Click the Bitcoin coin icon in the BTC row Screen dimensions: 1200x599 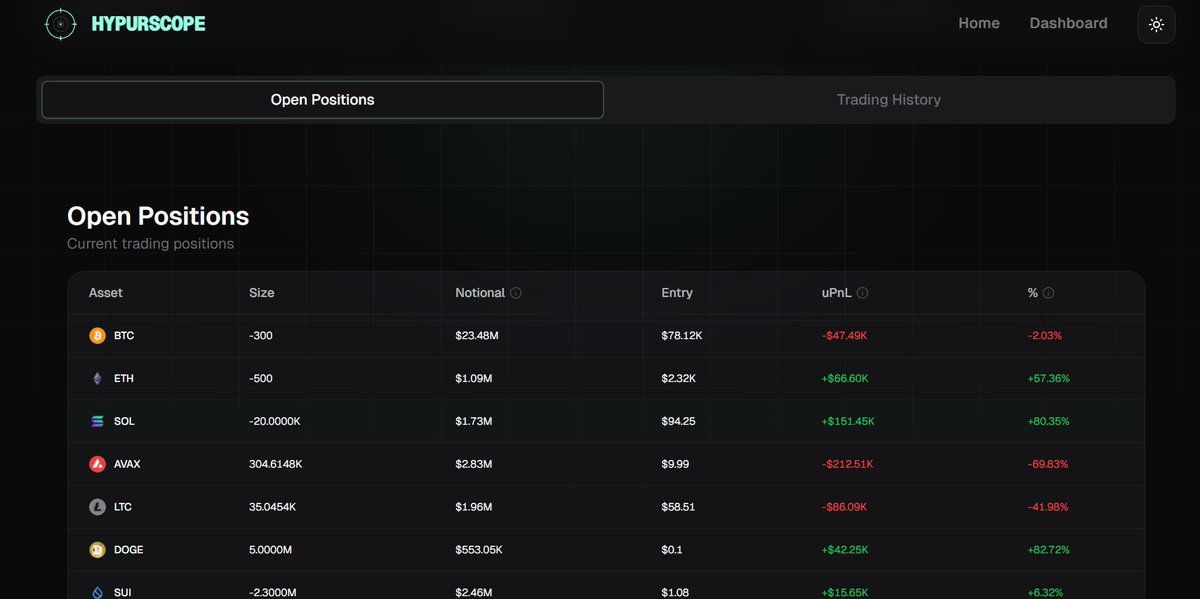point(97,336)
